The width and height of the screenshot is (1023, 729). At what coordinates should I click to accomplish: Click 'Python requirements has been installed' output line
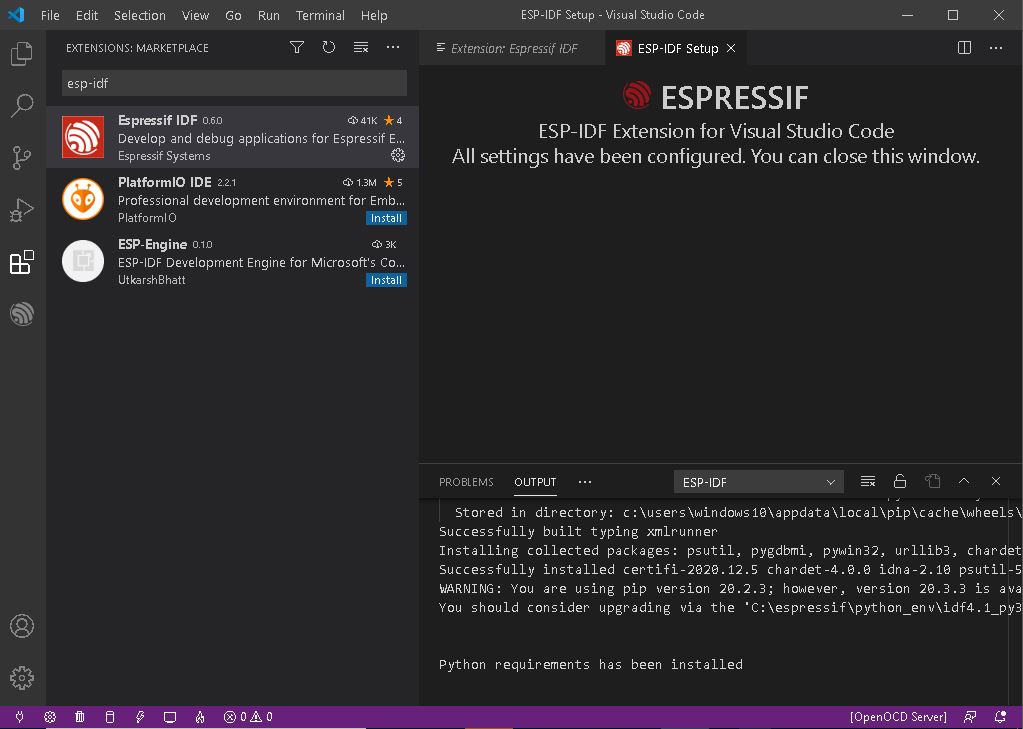point(590,664)
